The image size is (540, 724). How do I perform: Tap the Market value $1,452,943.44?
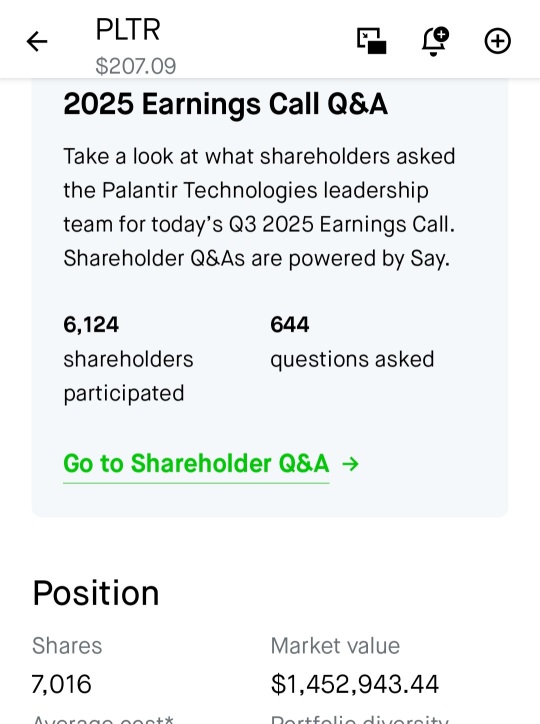[x=354, y=684]
